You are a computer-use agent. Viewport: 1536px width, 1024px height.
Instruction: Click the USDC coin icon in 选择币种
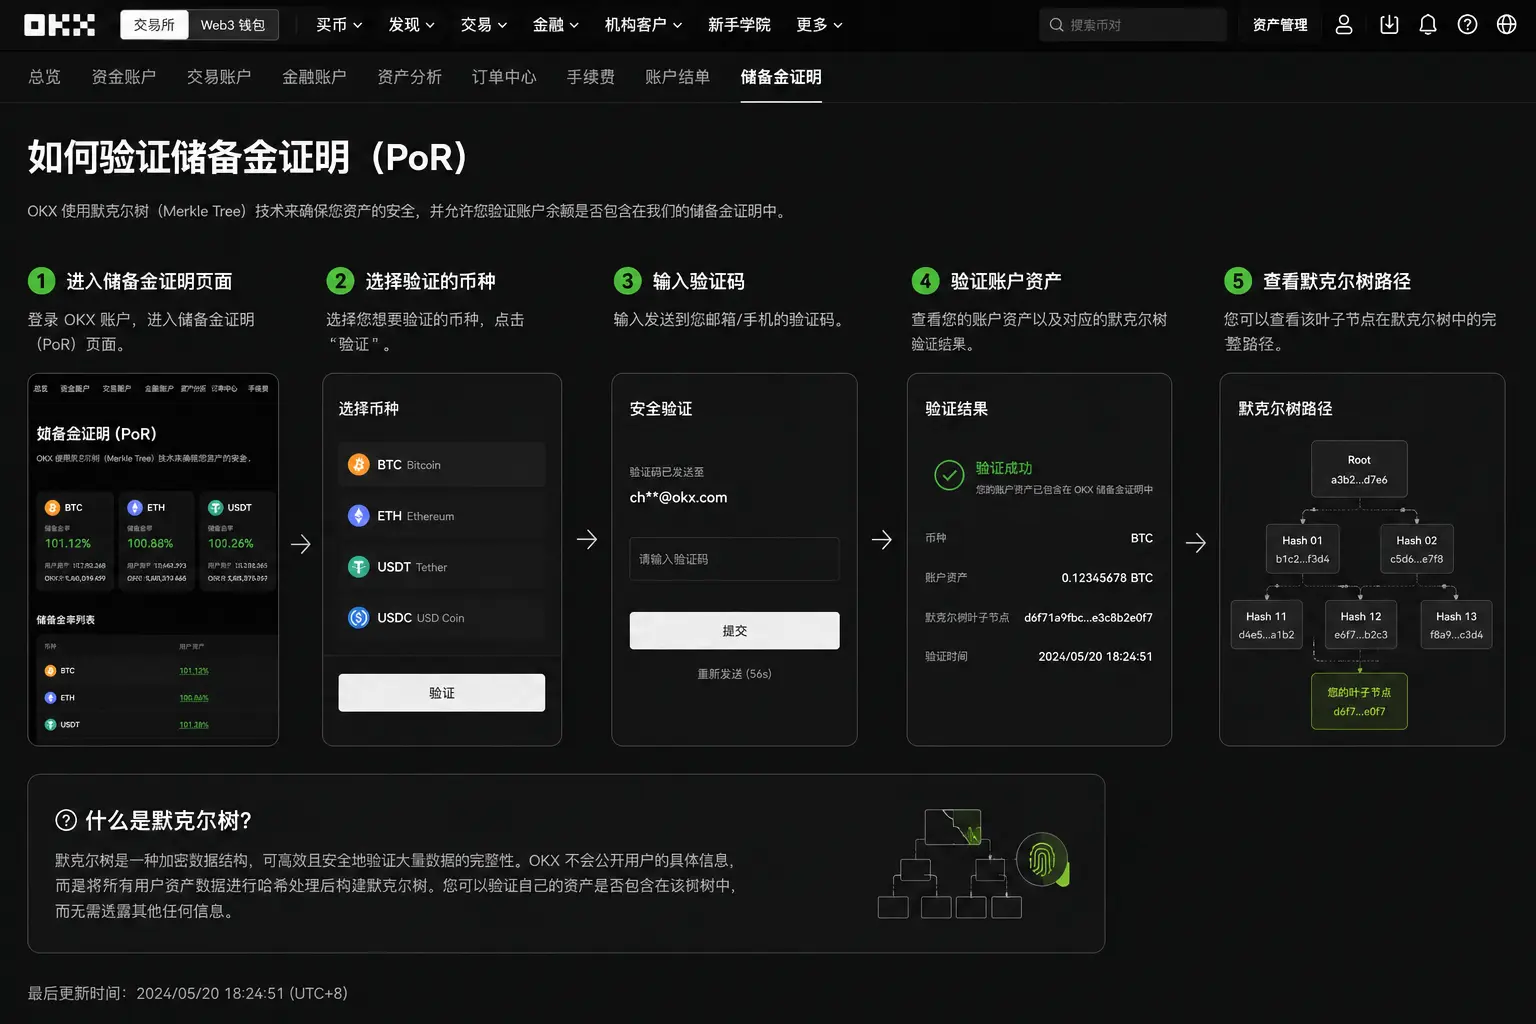[x=358, y=618]
